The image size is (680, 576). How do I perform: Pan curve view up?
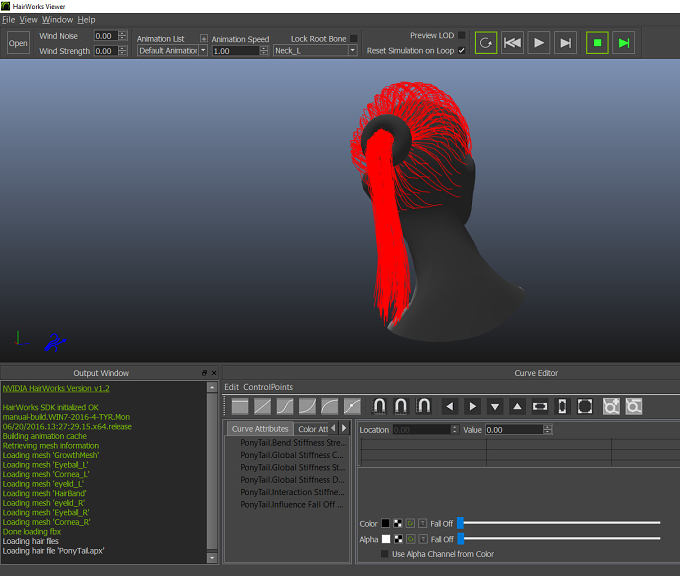[x=517, y=406]
